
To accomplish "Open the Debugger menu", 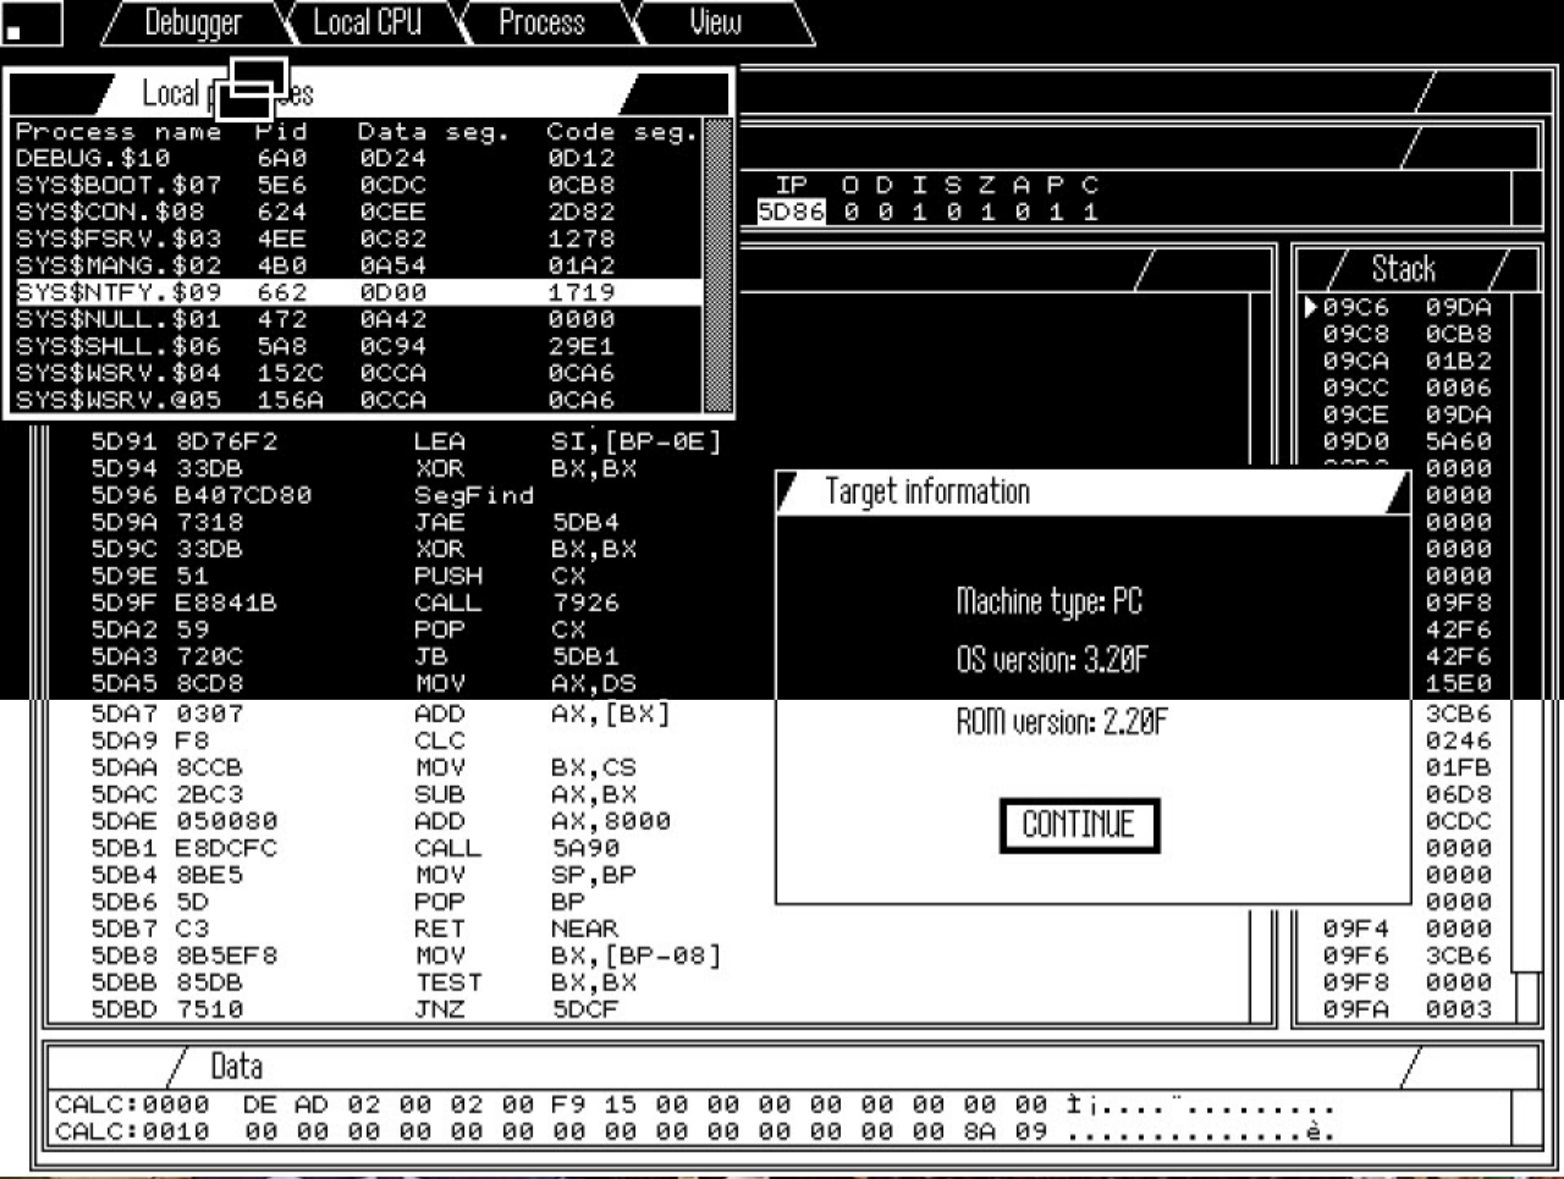I will 193,23.
